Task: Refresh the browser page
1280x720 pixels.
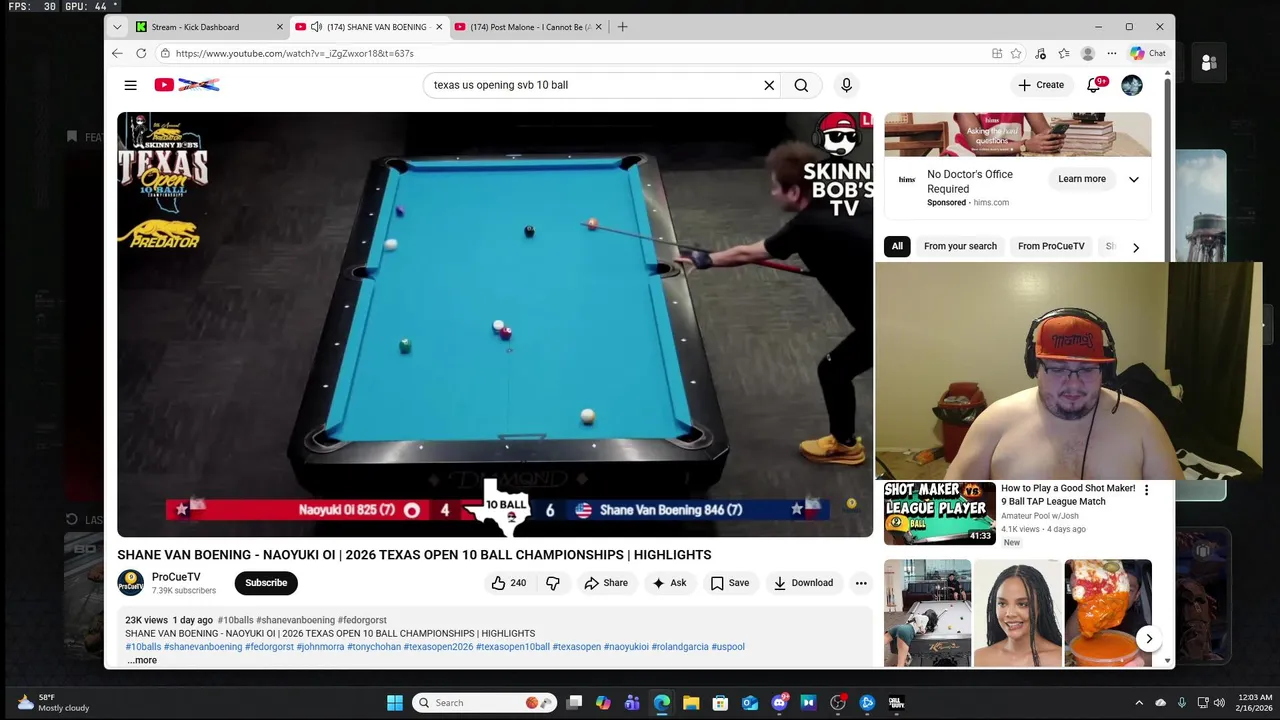Action: (x=141, y=53)
